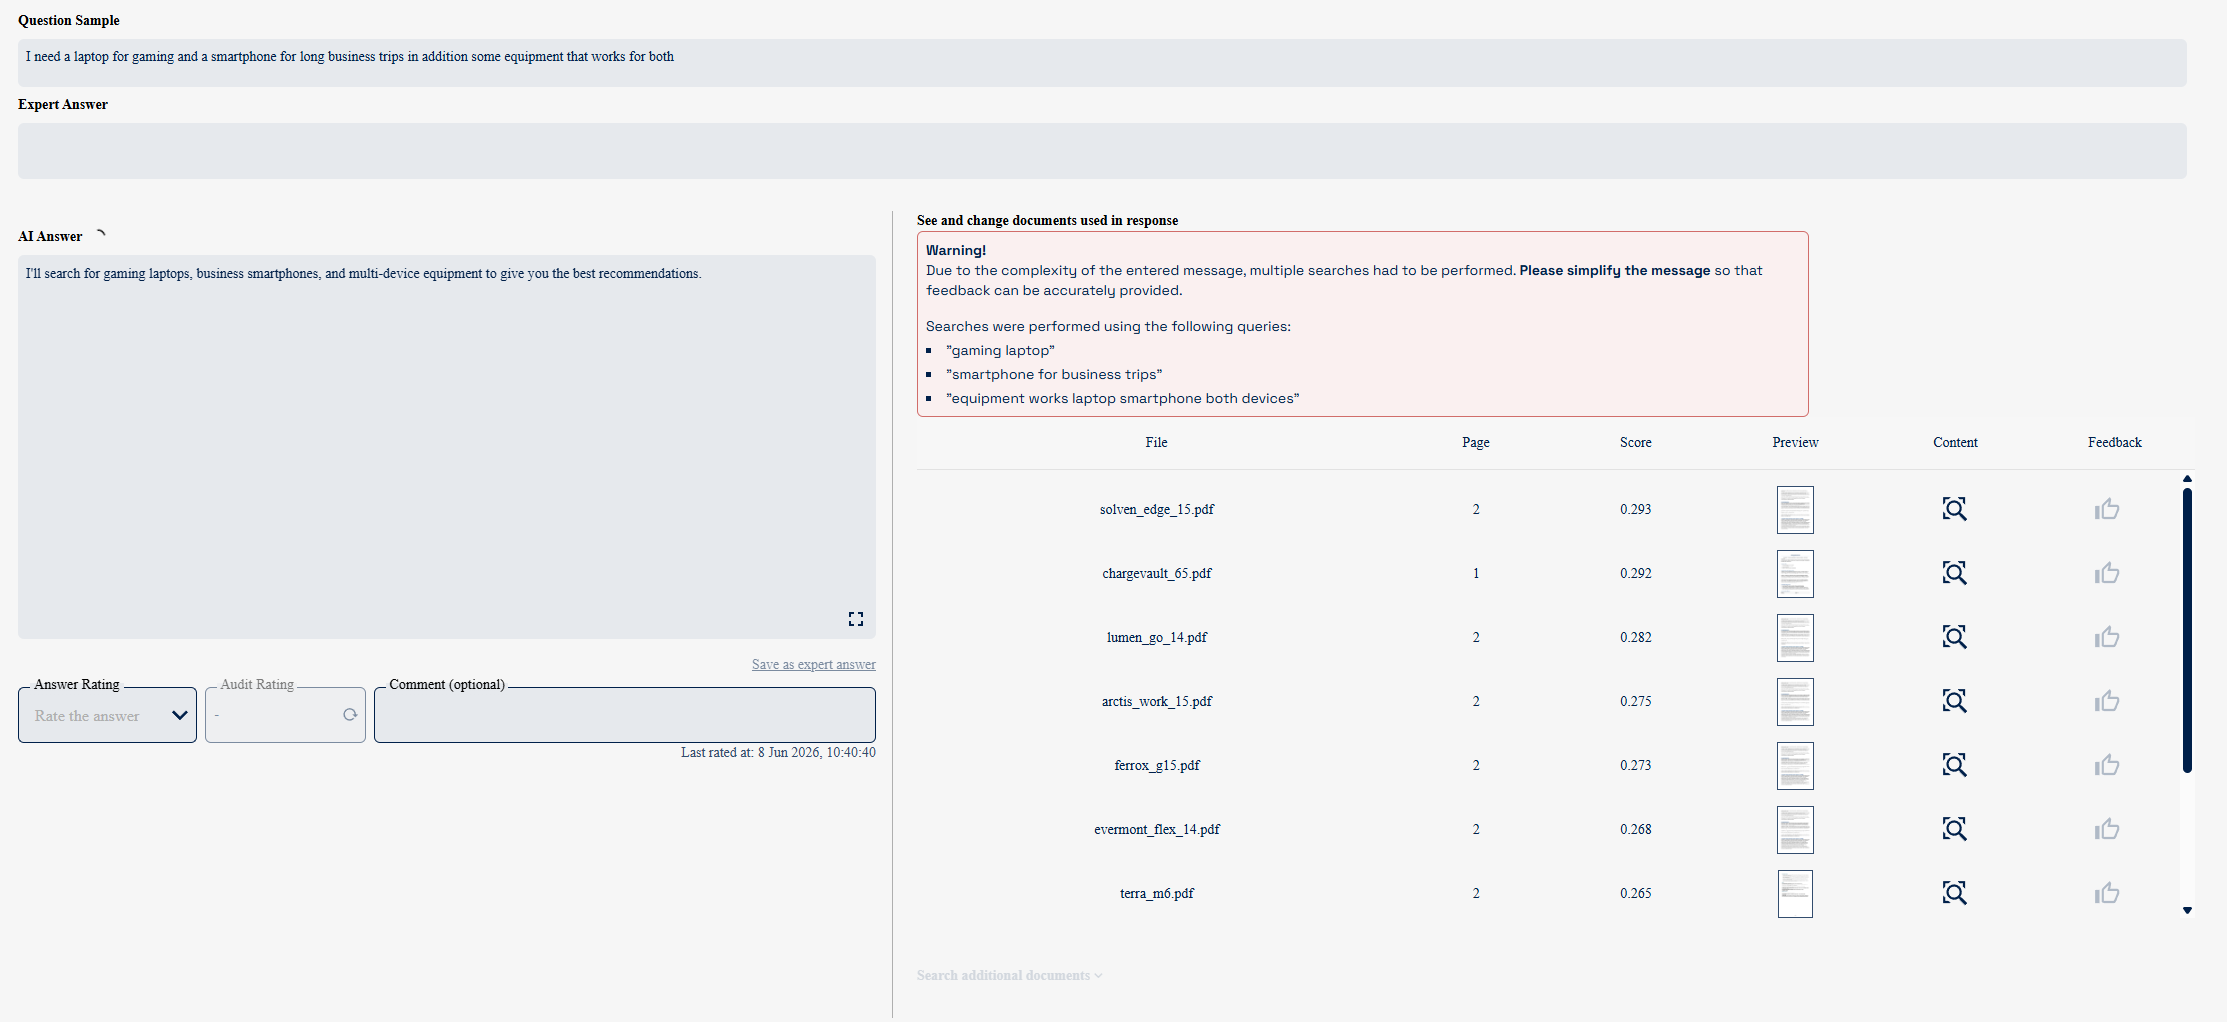Expand the AI Answer box to fullscreen
The width and height of the screenshot is (2230, 1022).
tap(856, 619)
